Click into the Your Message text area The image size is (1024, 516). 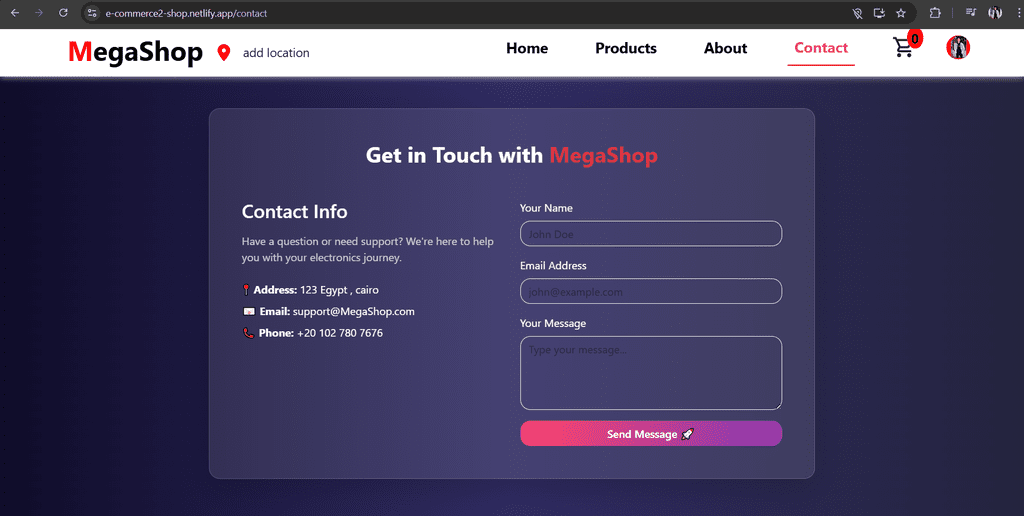[651, 373]
